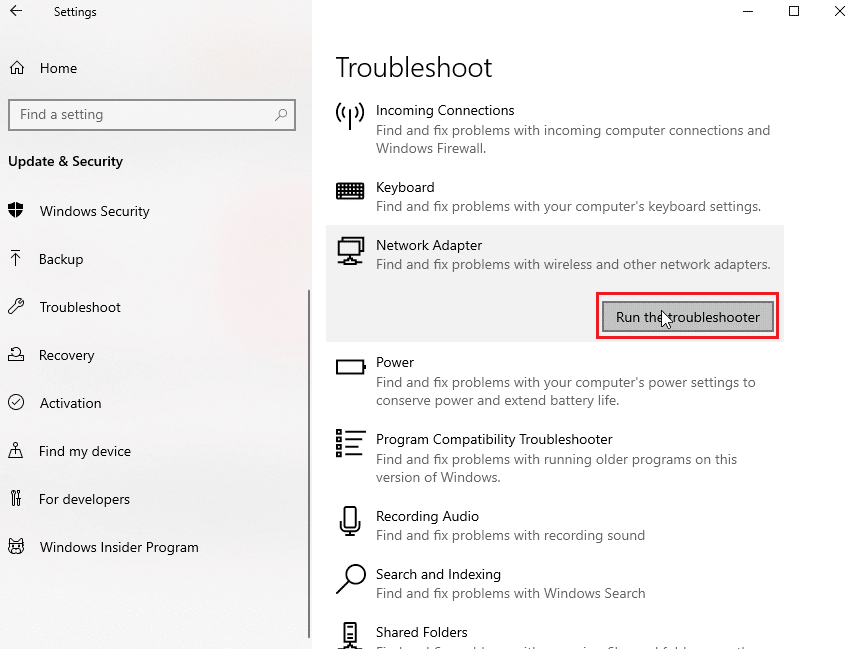The width and height of the screenshot is (859, 649).
Task: Type in the Find a setting field
Action: [x=140, y=115]
